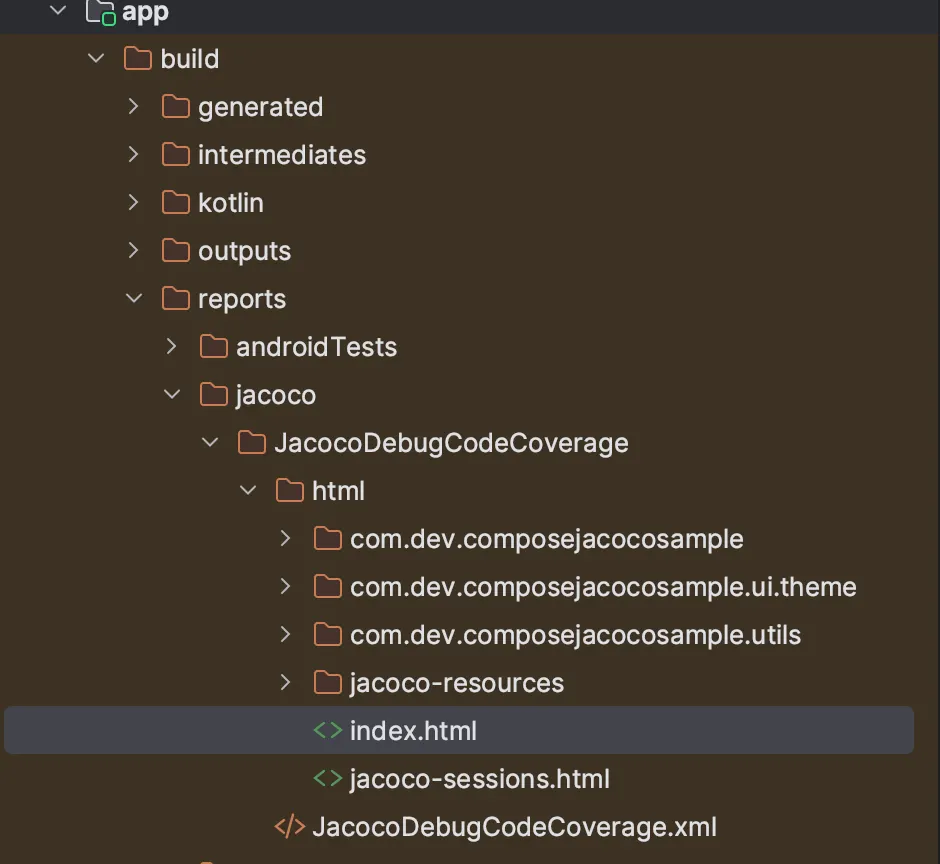Collapse the build folder
940x864 pixels.
pyautogui.click(x=95, y=58)
